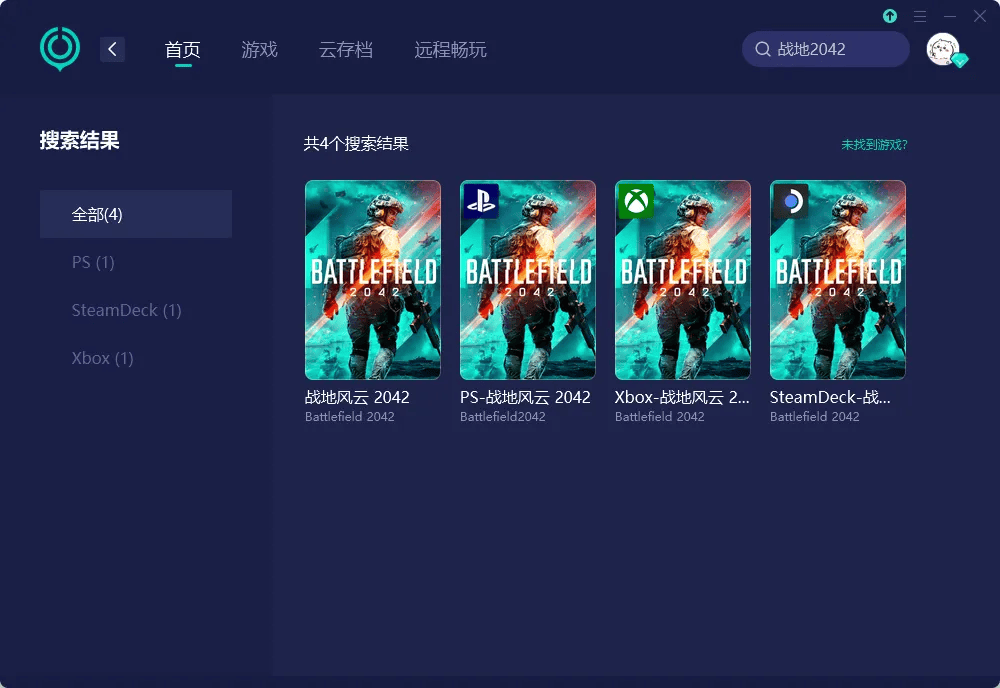Open the hamburger menu in title bar
This screenshot has height=688, width=1000.
pyautogui.click(x=920, y=16)
